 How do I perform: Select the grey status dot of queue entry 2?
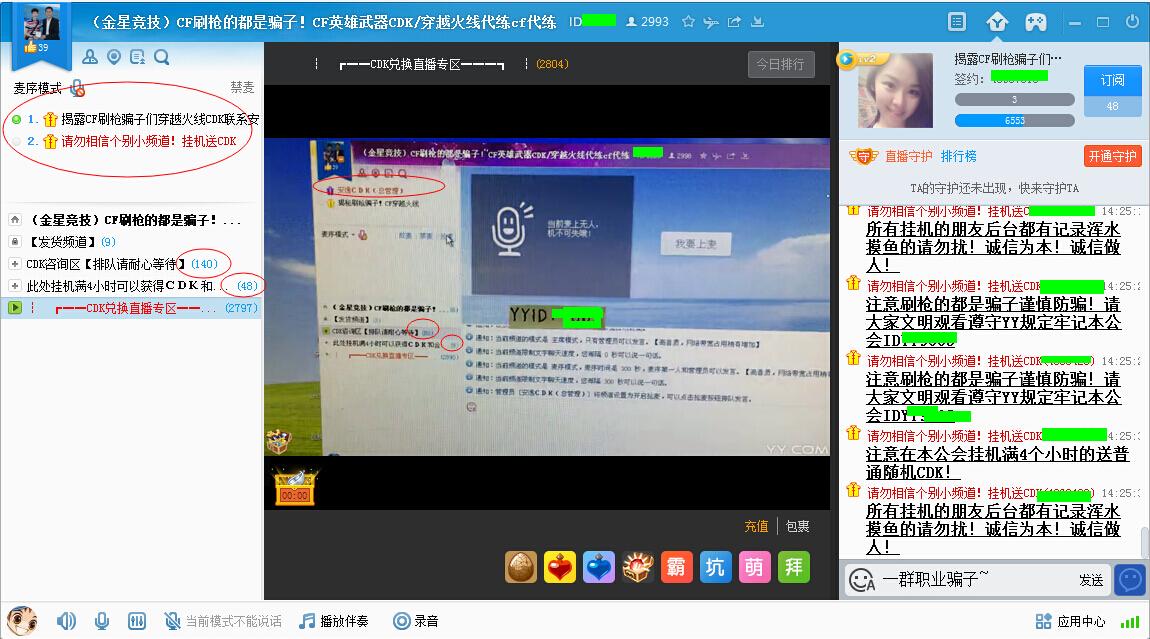(x=17, y=142)
